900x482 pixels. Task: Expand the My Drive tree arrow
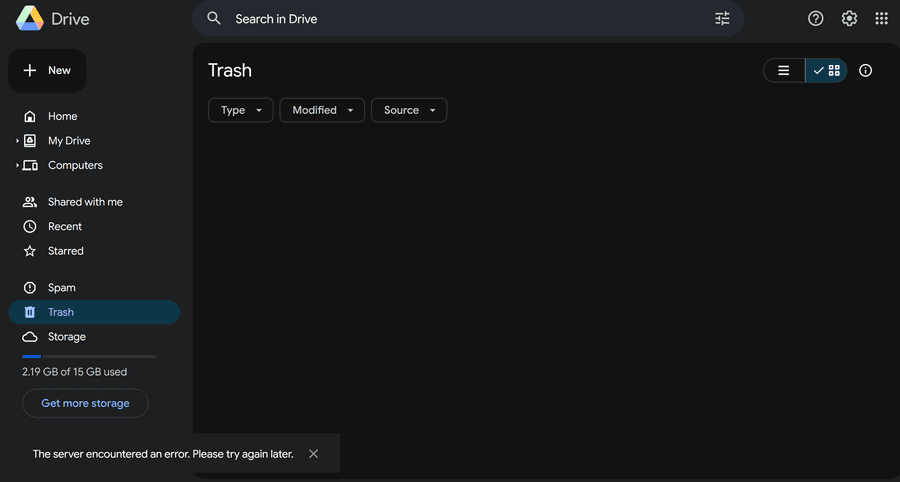17,141
